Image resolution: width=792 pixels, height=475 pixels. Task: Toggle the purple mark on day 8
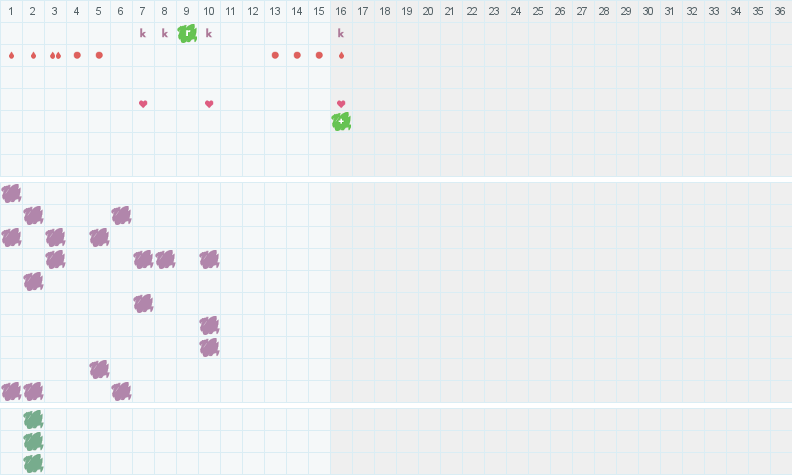pyautogui.click(x=165, y=260)
